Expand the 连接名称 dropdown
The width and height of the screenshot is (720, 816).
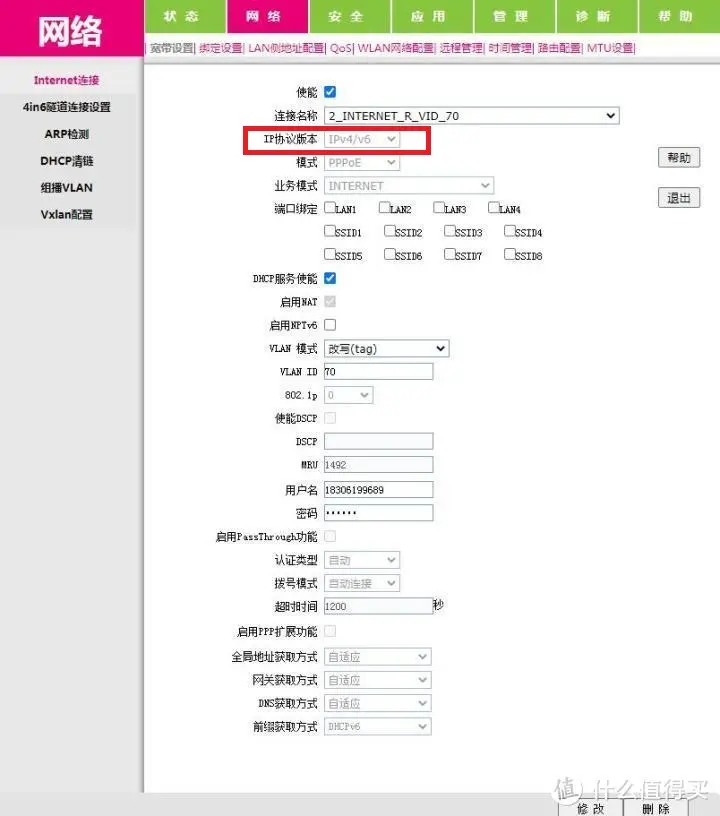(471, 116)
